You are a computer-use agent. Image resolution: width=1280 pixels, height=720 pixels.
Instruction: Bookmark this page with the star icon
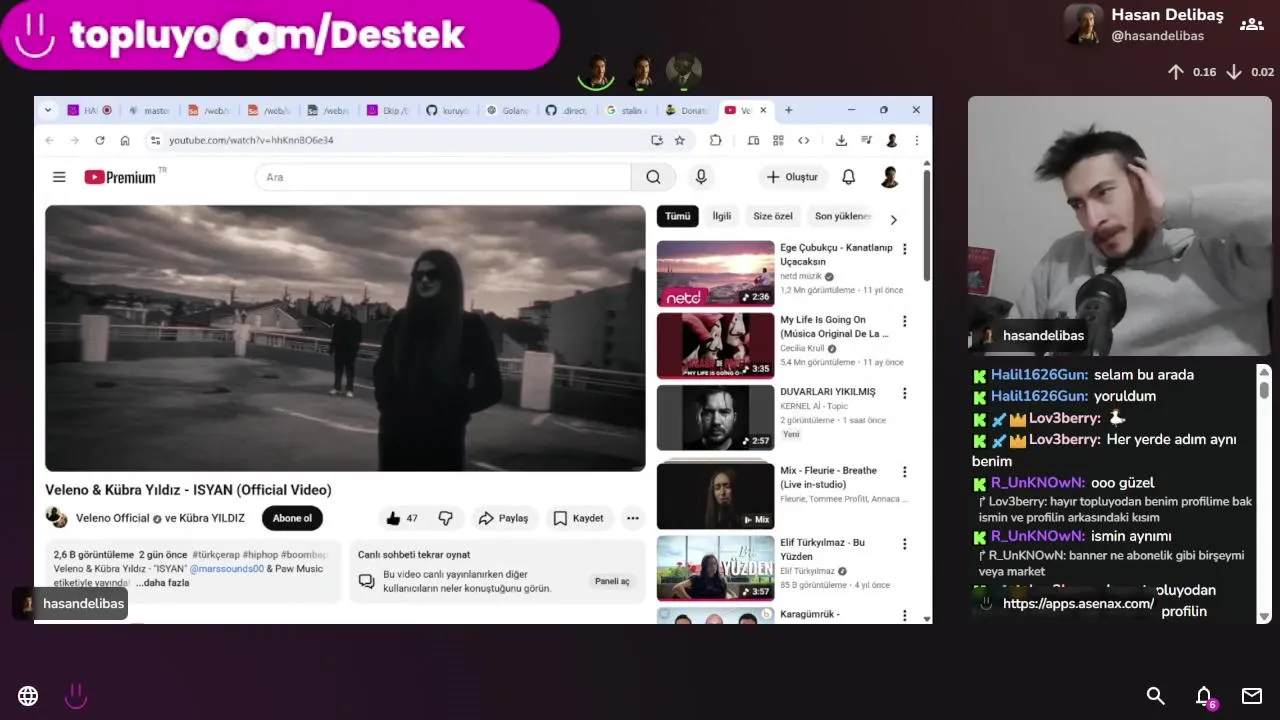coord(680,140)
